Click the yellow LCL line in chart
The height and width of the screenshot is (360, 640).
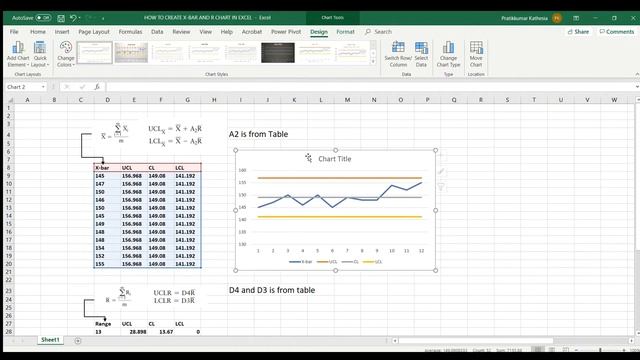coord(339,217)
